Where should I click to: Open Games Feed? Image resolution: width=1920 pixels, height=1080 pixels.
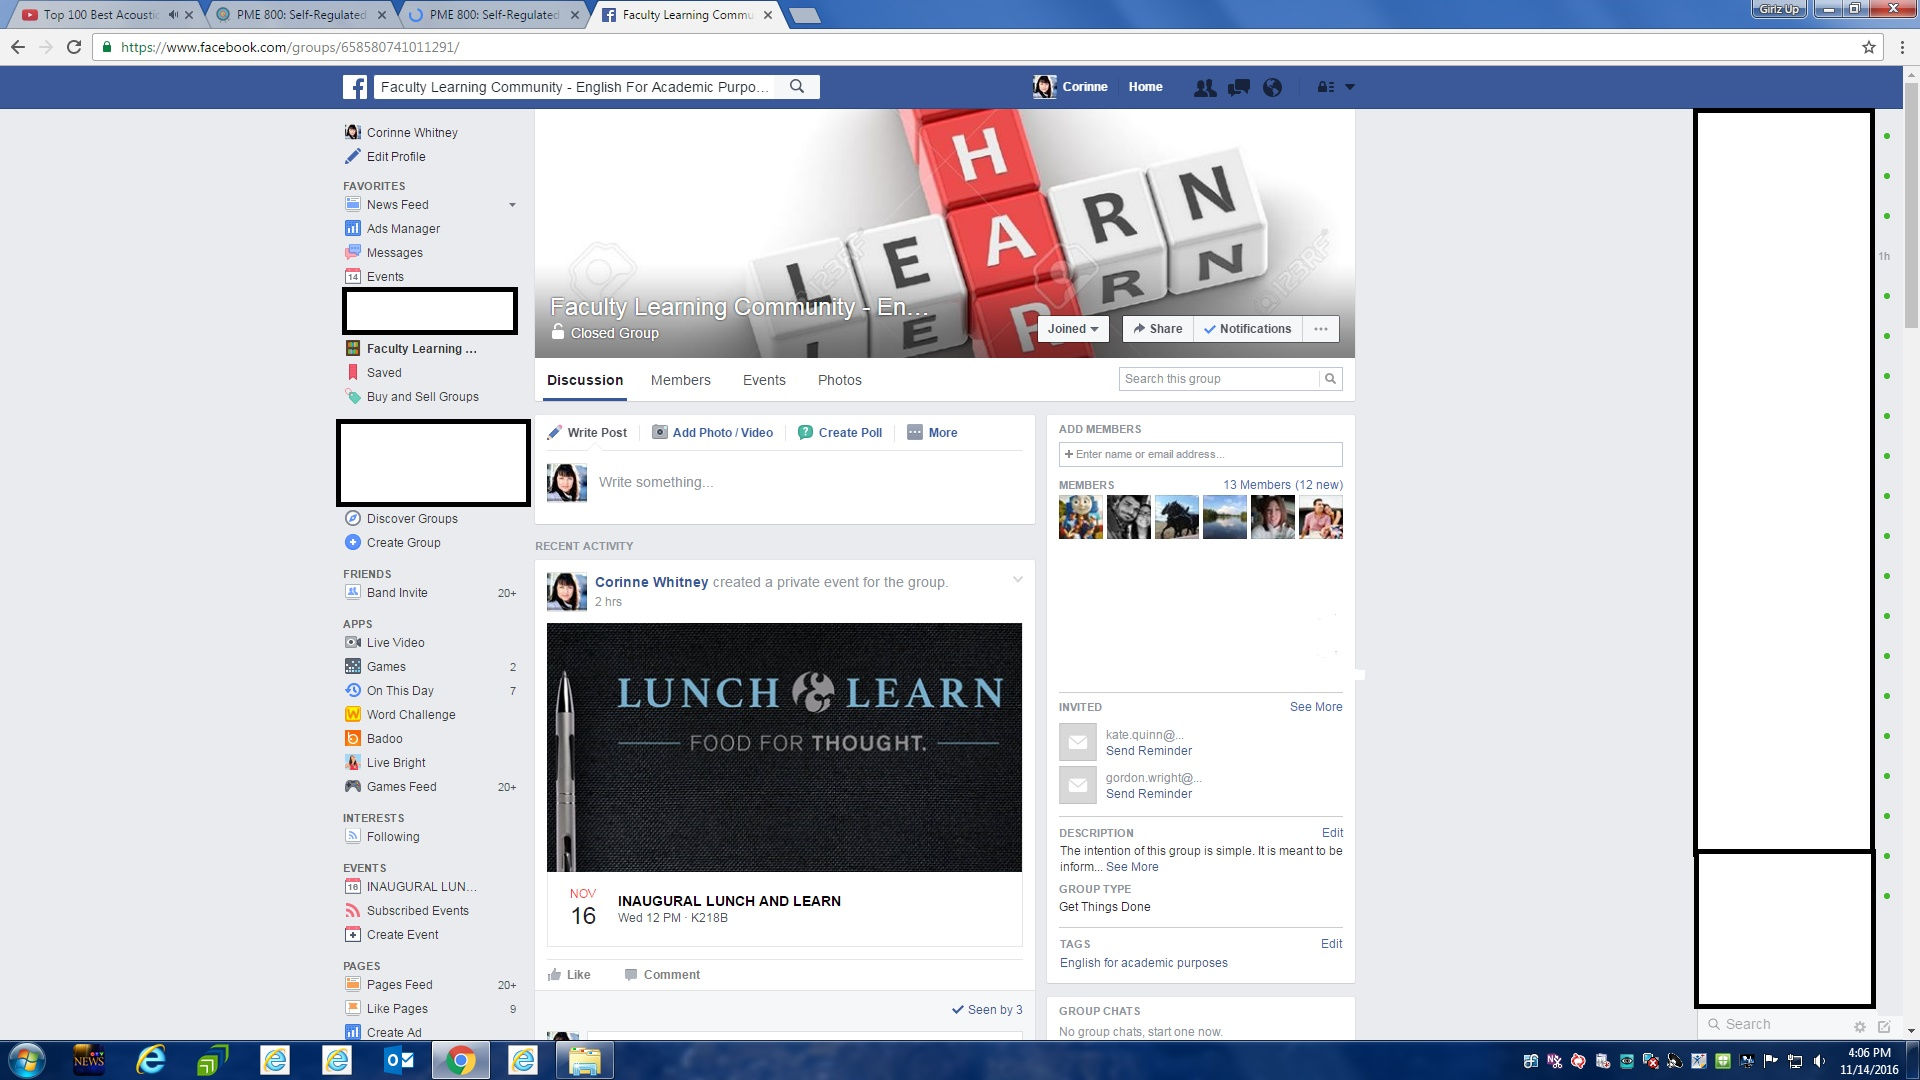(x=401, y=787)
